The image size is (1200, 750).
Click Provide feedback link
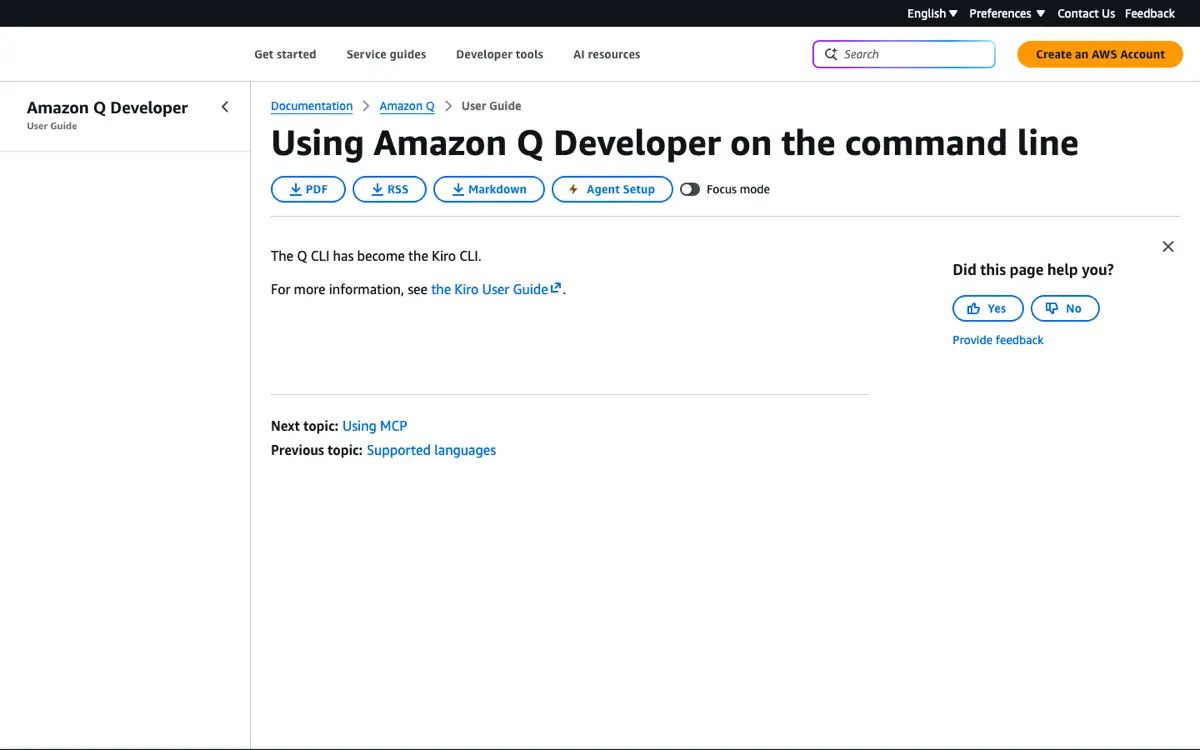coord(998,340)
